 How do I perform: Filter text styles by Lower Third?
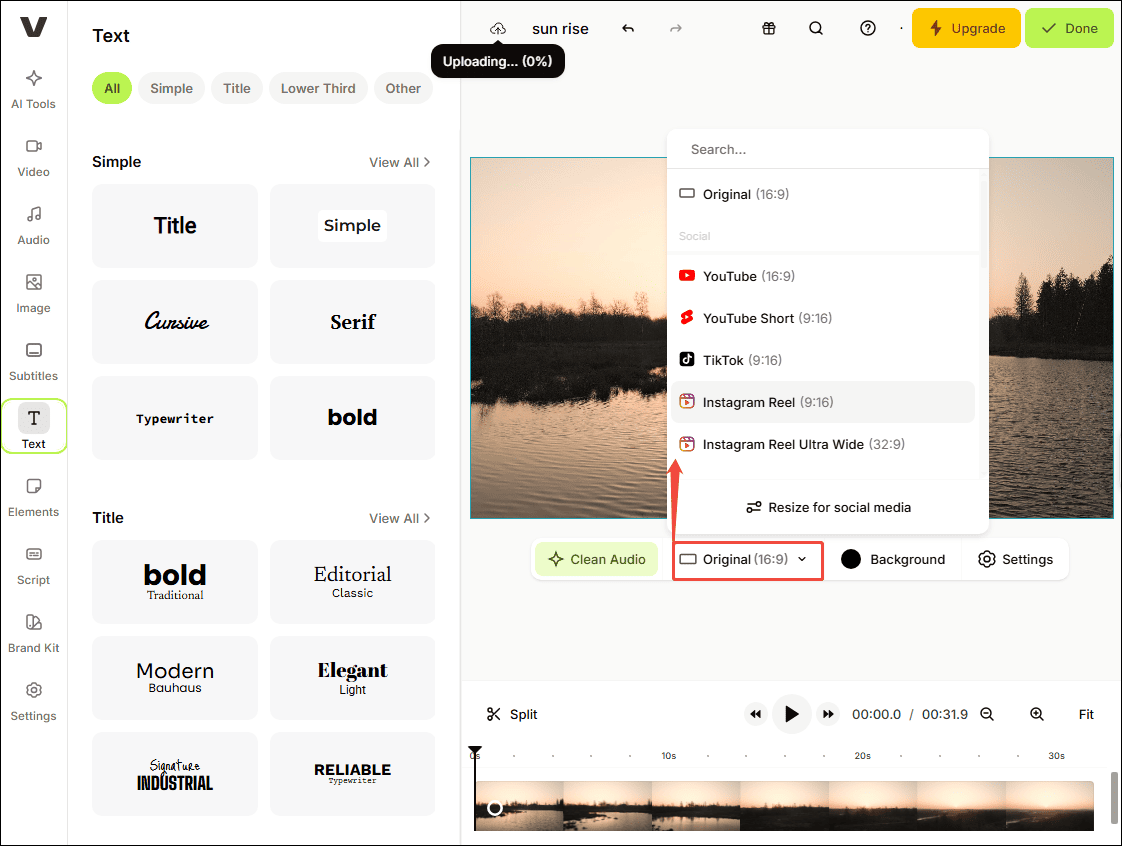[318, 89]
